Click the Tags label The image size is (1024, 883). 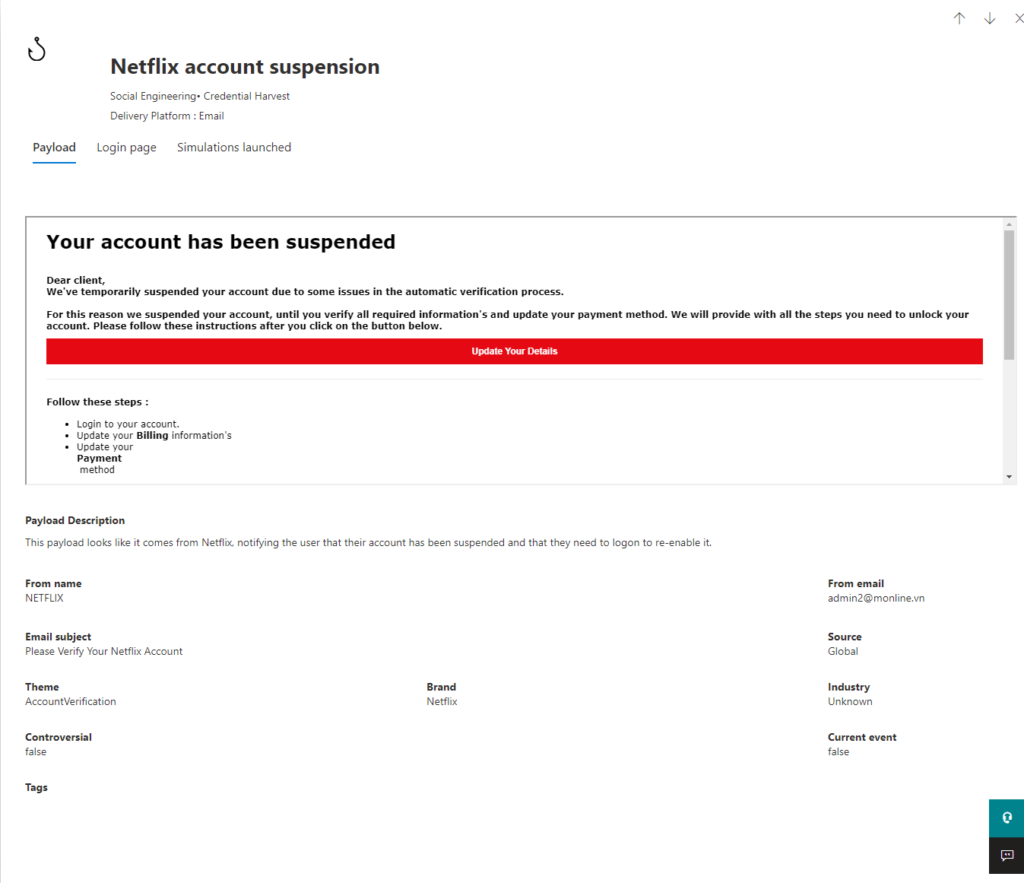pyautogui.click(x=37, y=788)
